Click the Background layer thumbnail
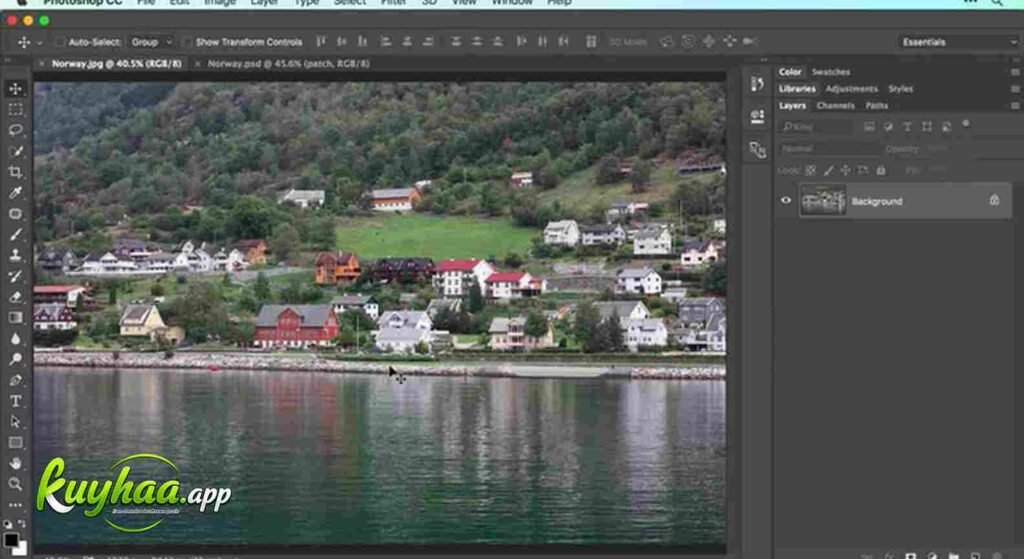The height and width of the screenshot is (559, 1024). pyautogui.click(x=823, y=200)
